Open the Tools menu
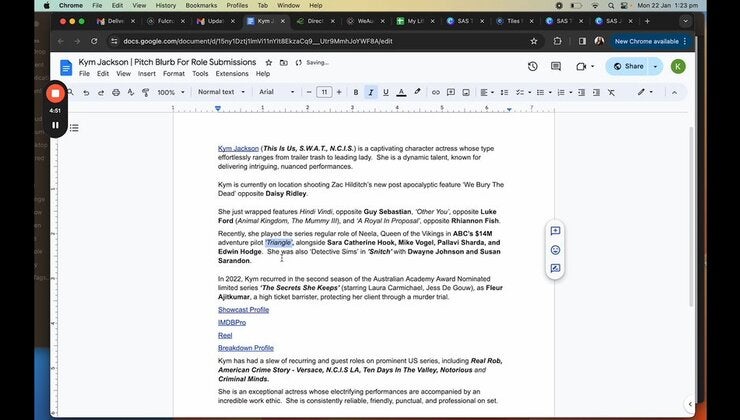The image size is (740, 420). click(200, 74)
